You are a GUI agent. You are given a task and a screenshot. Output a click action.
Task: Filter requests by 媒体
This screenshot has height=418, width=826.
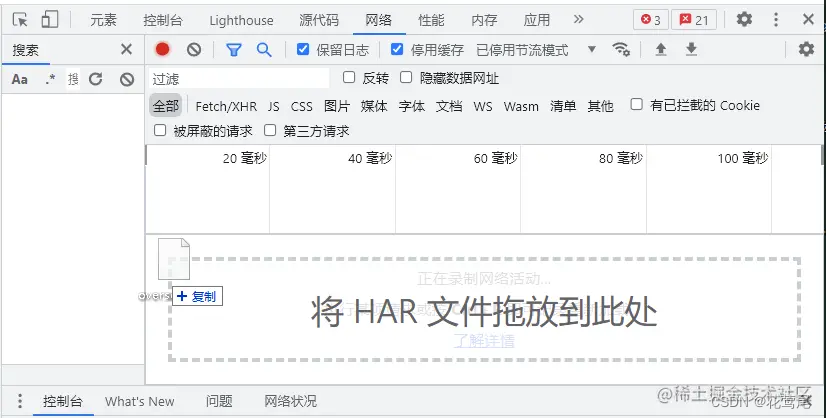(x=374, y=106)
